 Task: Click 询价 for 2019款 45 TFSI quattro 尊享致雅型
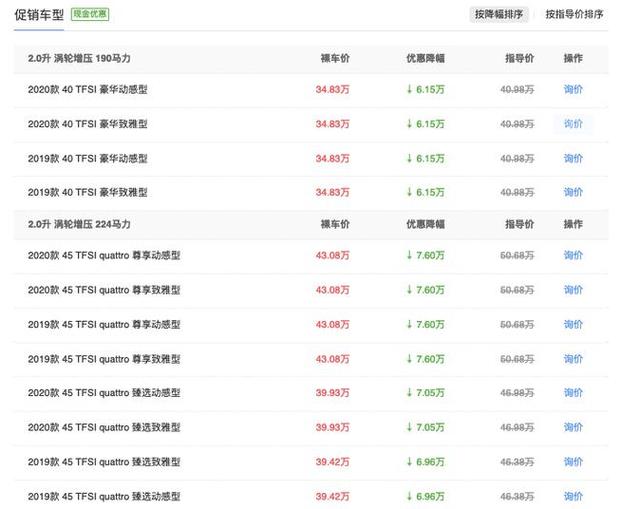(x=573, y=359)
